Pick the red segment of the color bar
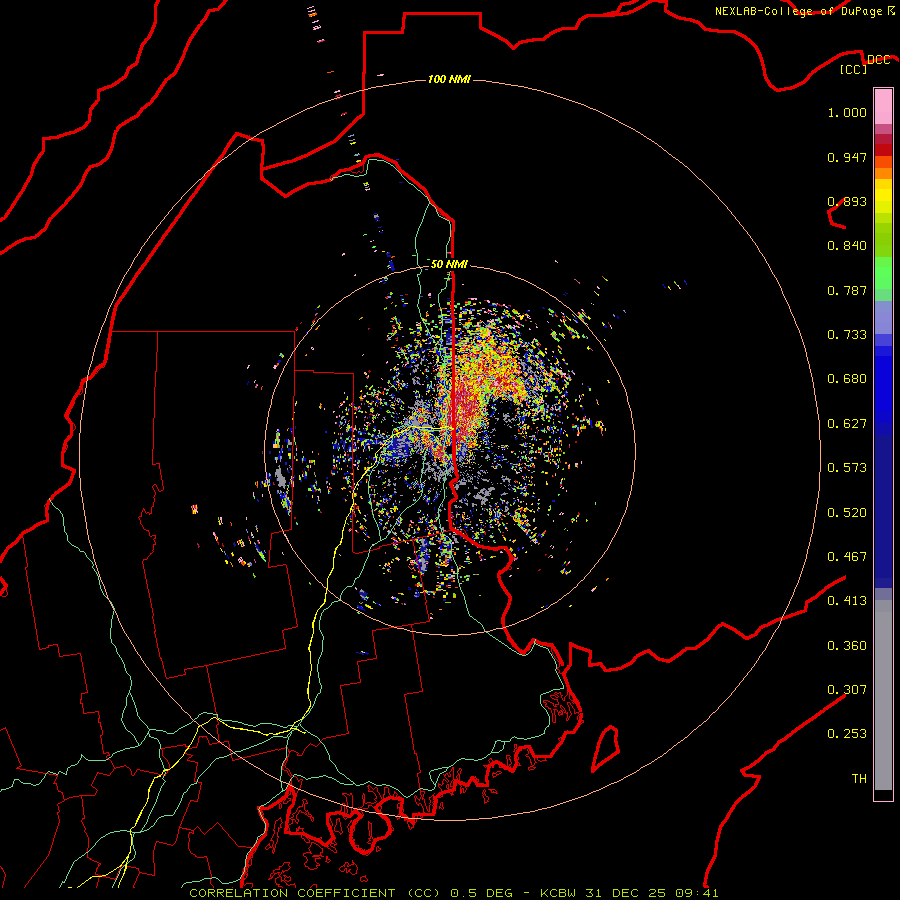This screenshot has width=900, height=900. click(883, 149)
